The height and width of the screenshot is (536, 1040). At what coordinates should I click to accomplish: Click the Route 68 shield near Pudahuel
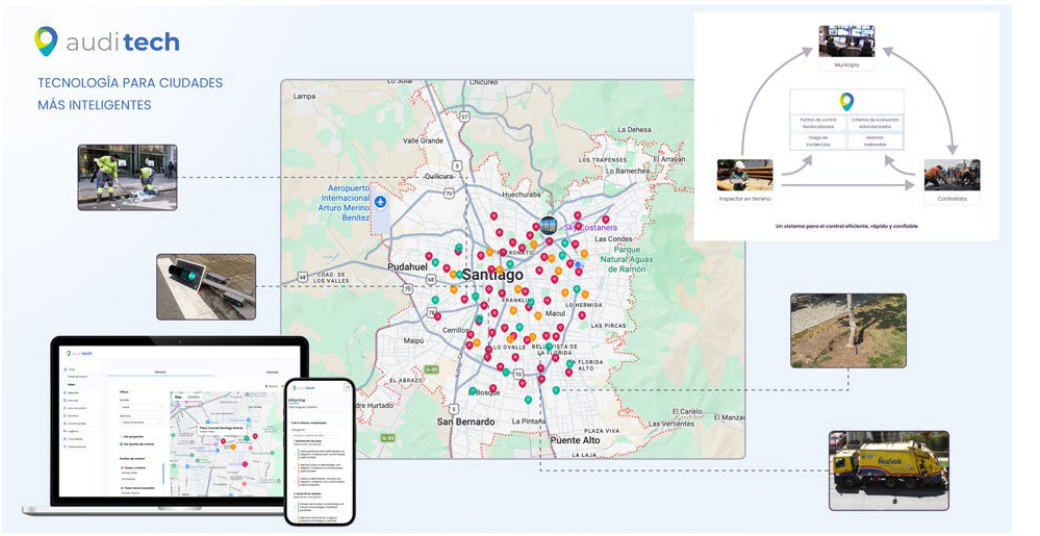coord(431,280)
